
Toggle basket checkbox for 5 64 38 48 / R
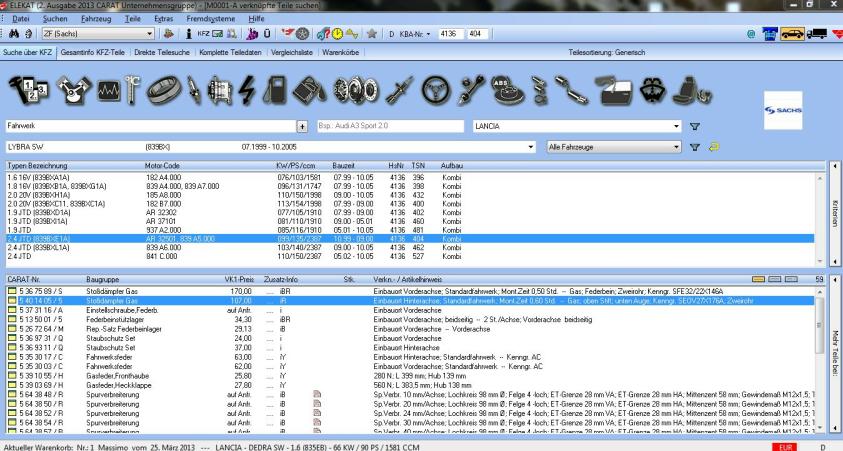[x=12, y=395]
